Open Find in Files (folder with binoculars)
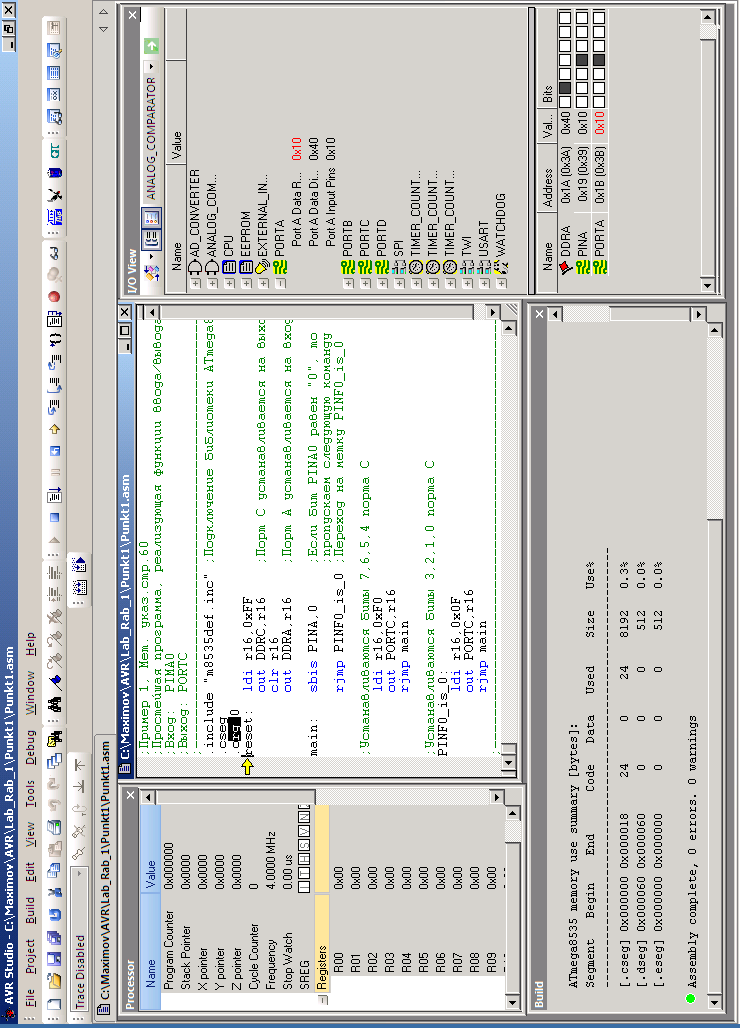The width and height of the screenshot is (740, 1028). pyautogui.click(x=54, y=740)
